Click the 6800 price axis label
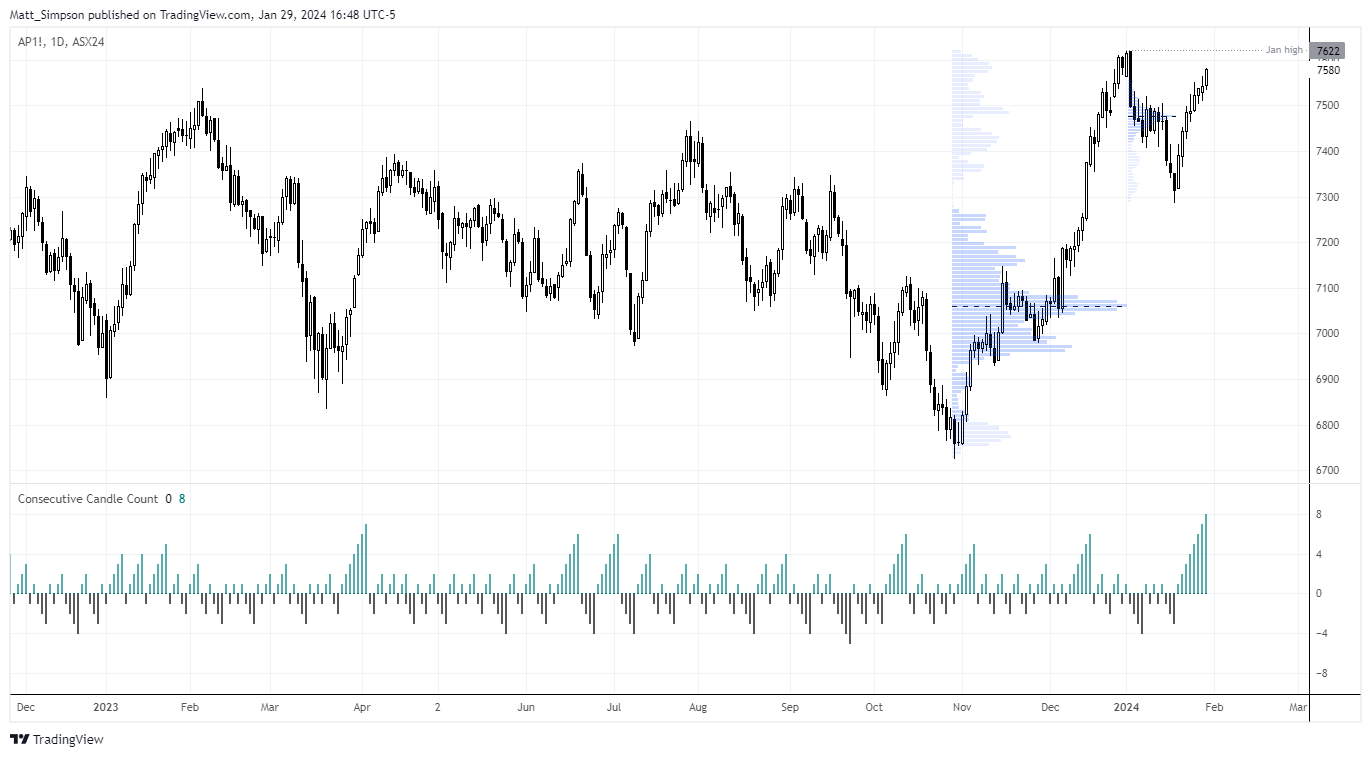 point(1329,425)
